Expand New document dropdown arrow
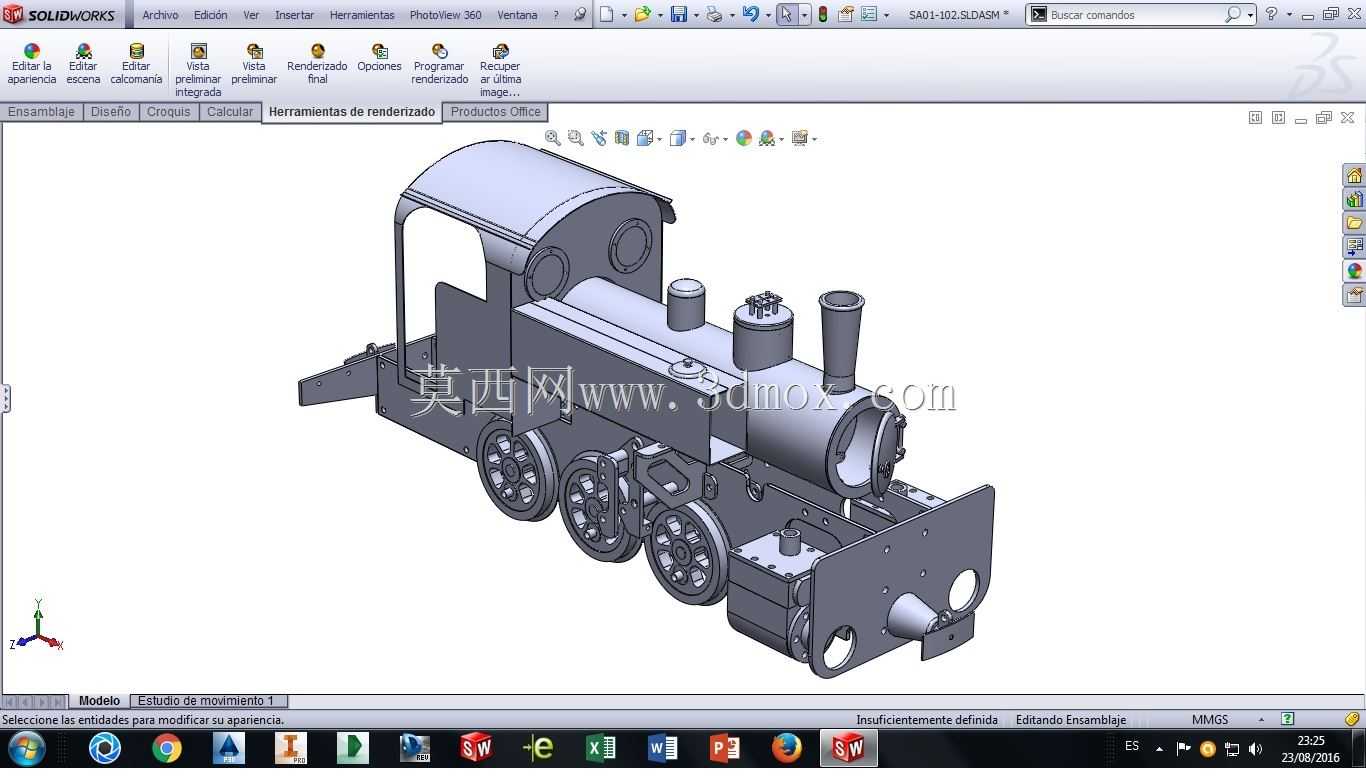This screenshot has height=784, width=1366. pyautogui.click(x=624, y=15)
